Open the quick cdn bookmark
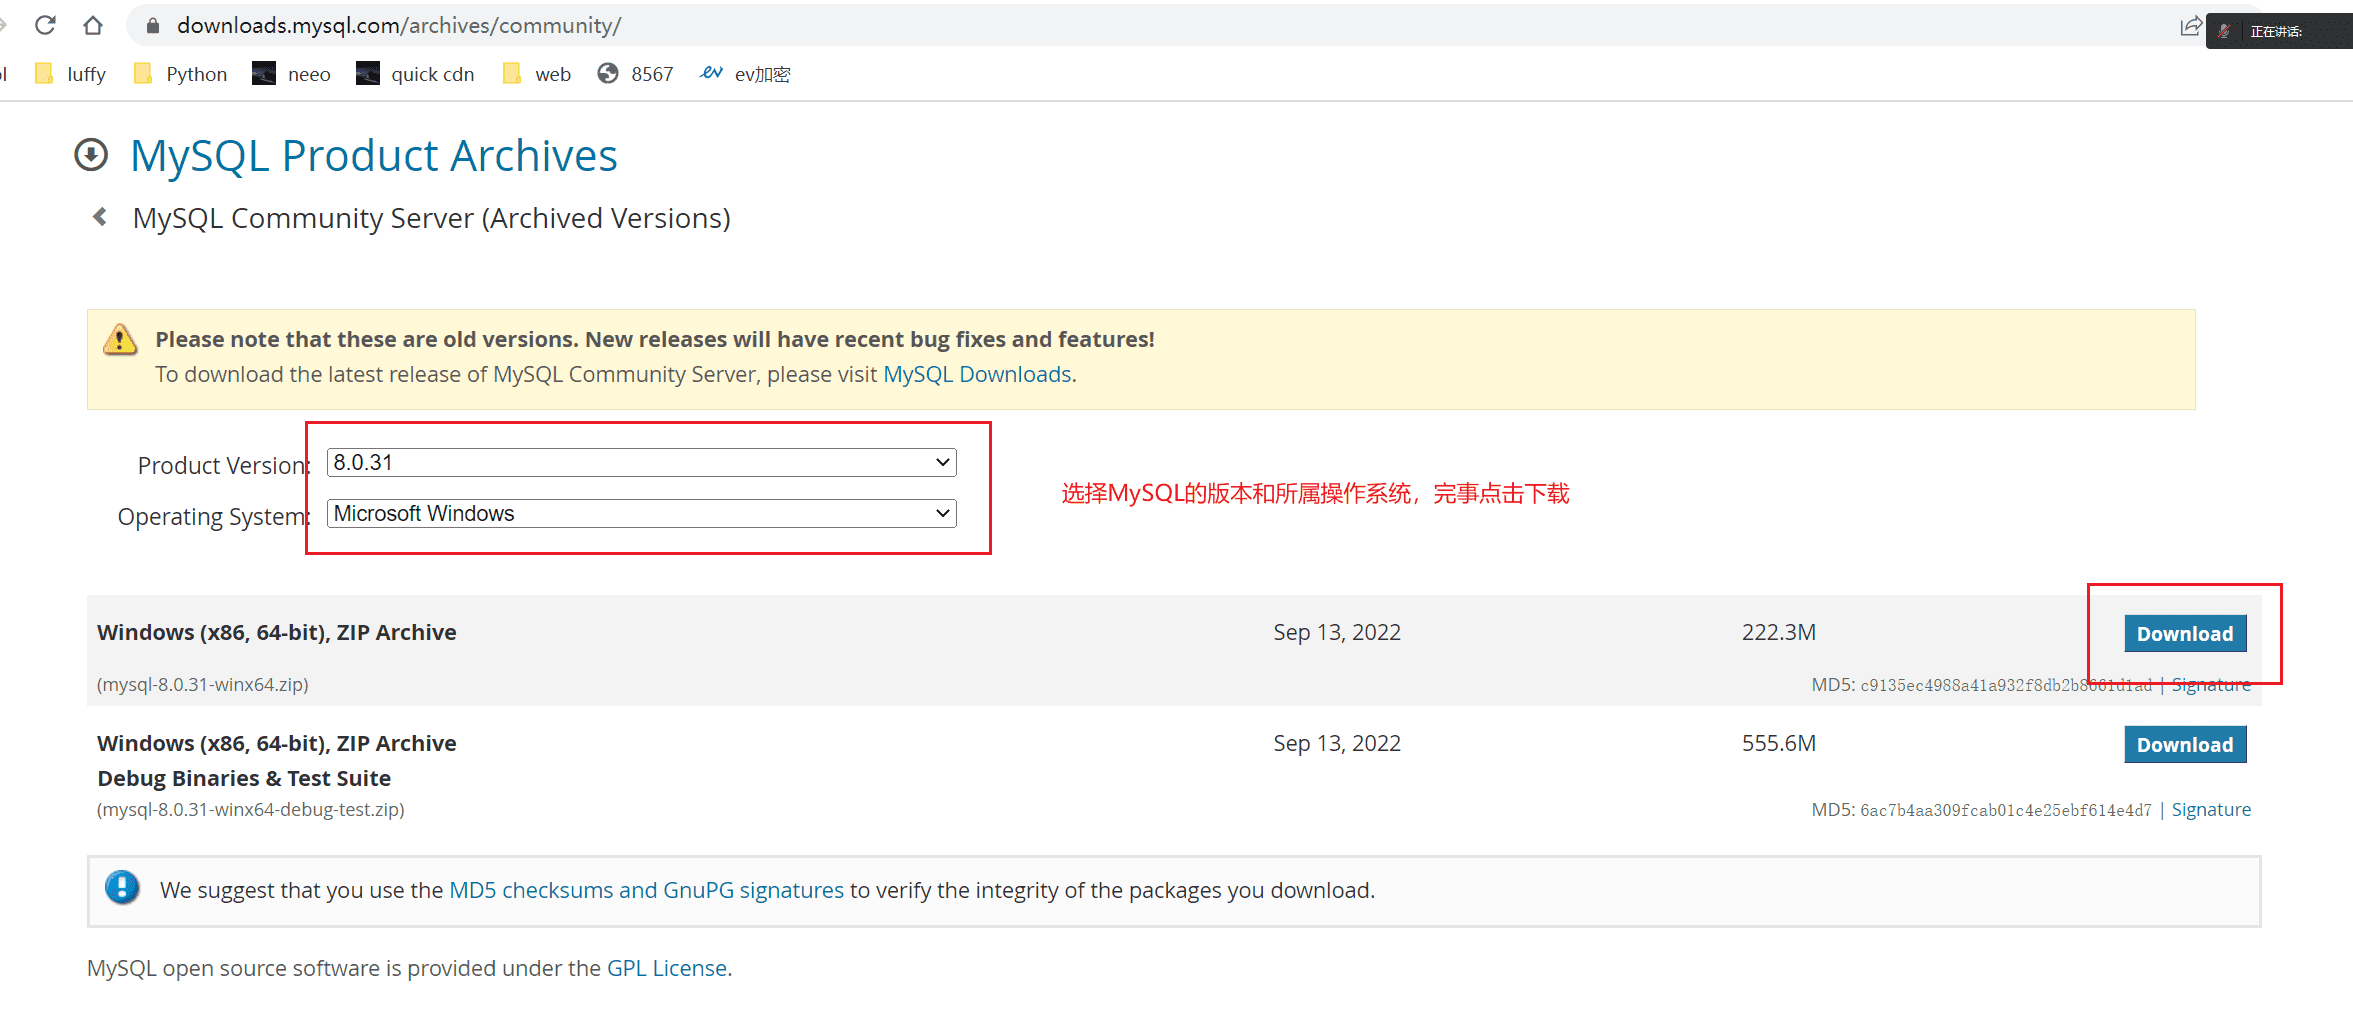 tap(415, 74)
